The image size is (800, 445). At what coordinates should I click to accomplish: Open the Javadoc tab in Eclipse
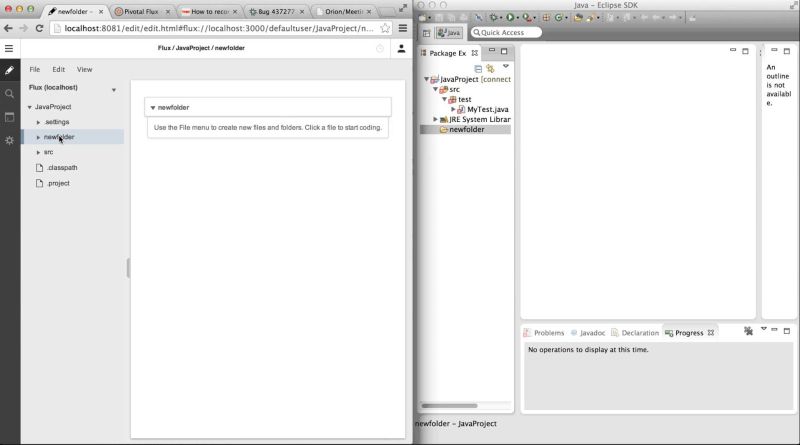pos(588,333)
